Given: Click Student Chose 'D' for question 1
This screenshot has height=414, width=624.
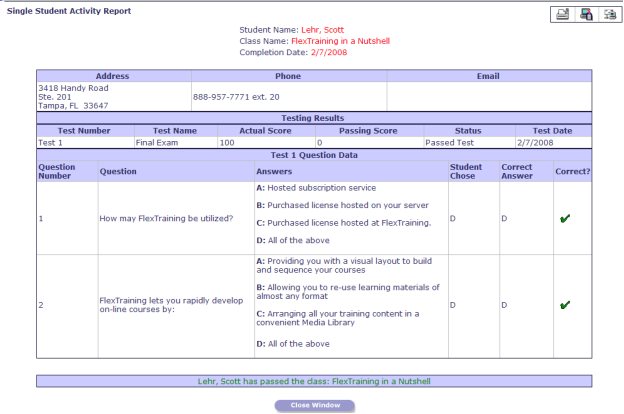Looking at the screenshot, I should click(452, 218).
